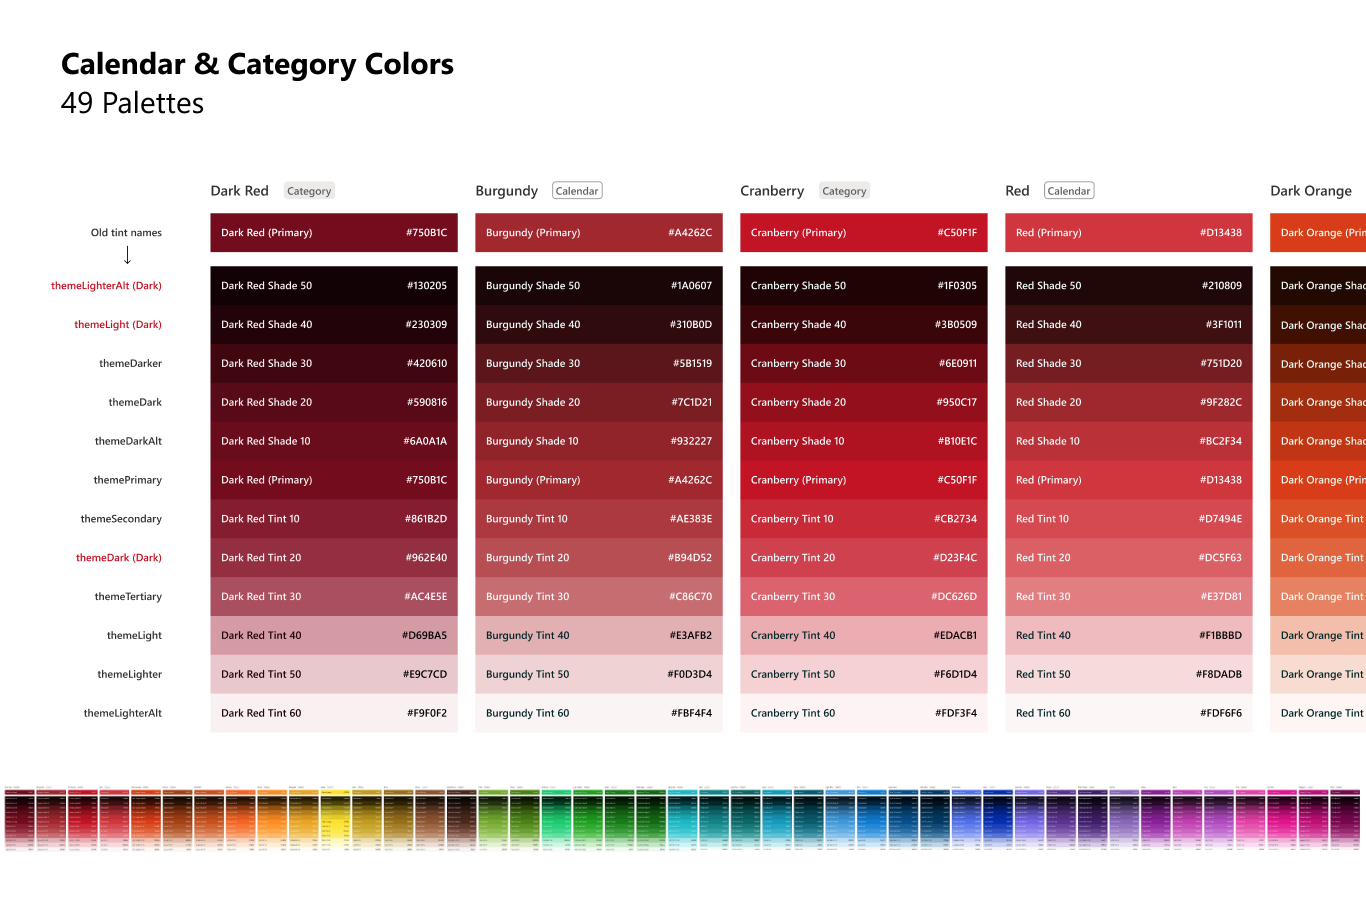This screenshot has height=912, width=1366.
Task: Open the last pink palette thumbnail in strip
Action: tap(1344, 819)
